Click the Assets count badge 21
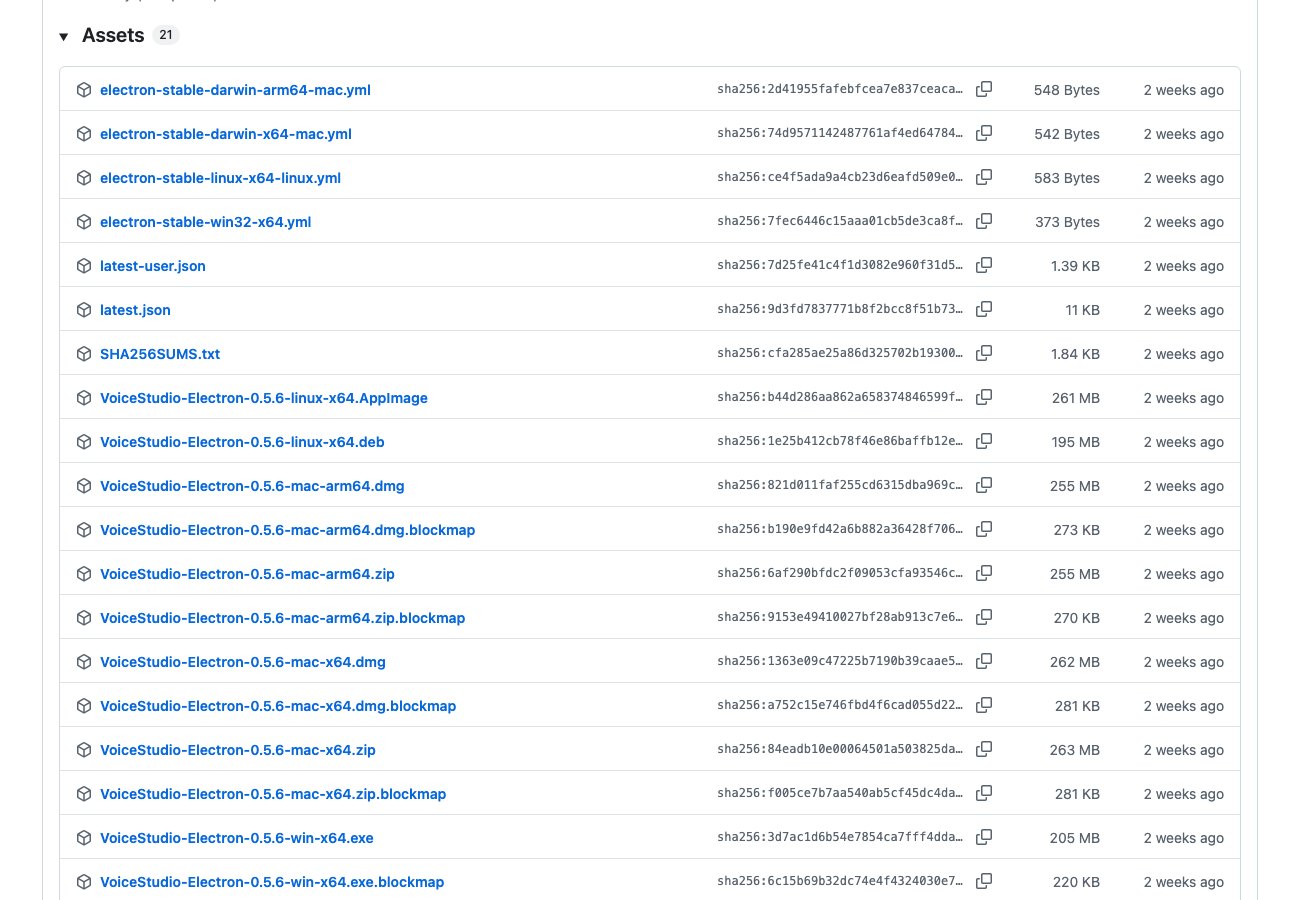 coord(165,36)
